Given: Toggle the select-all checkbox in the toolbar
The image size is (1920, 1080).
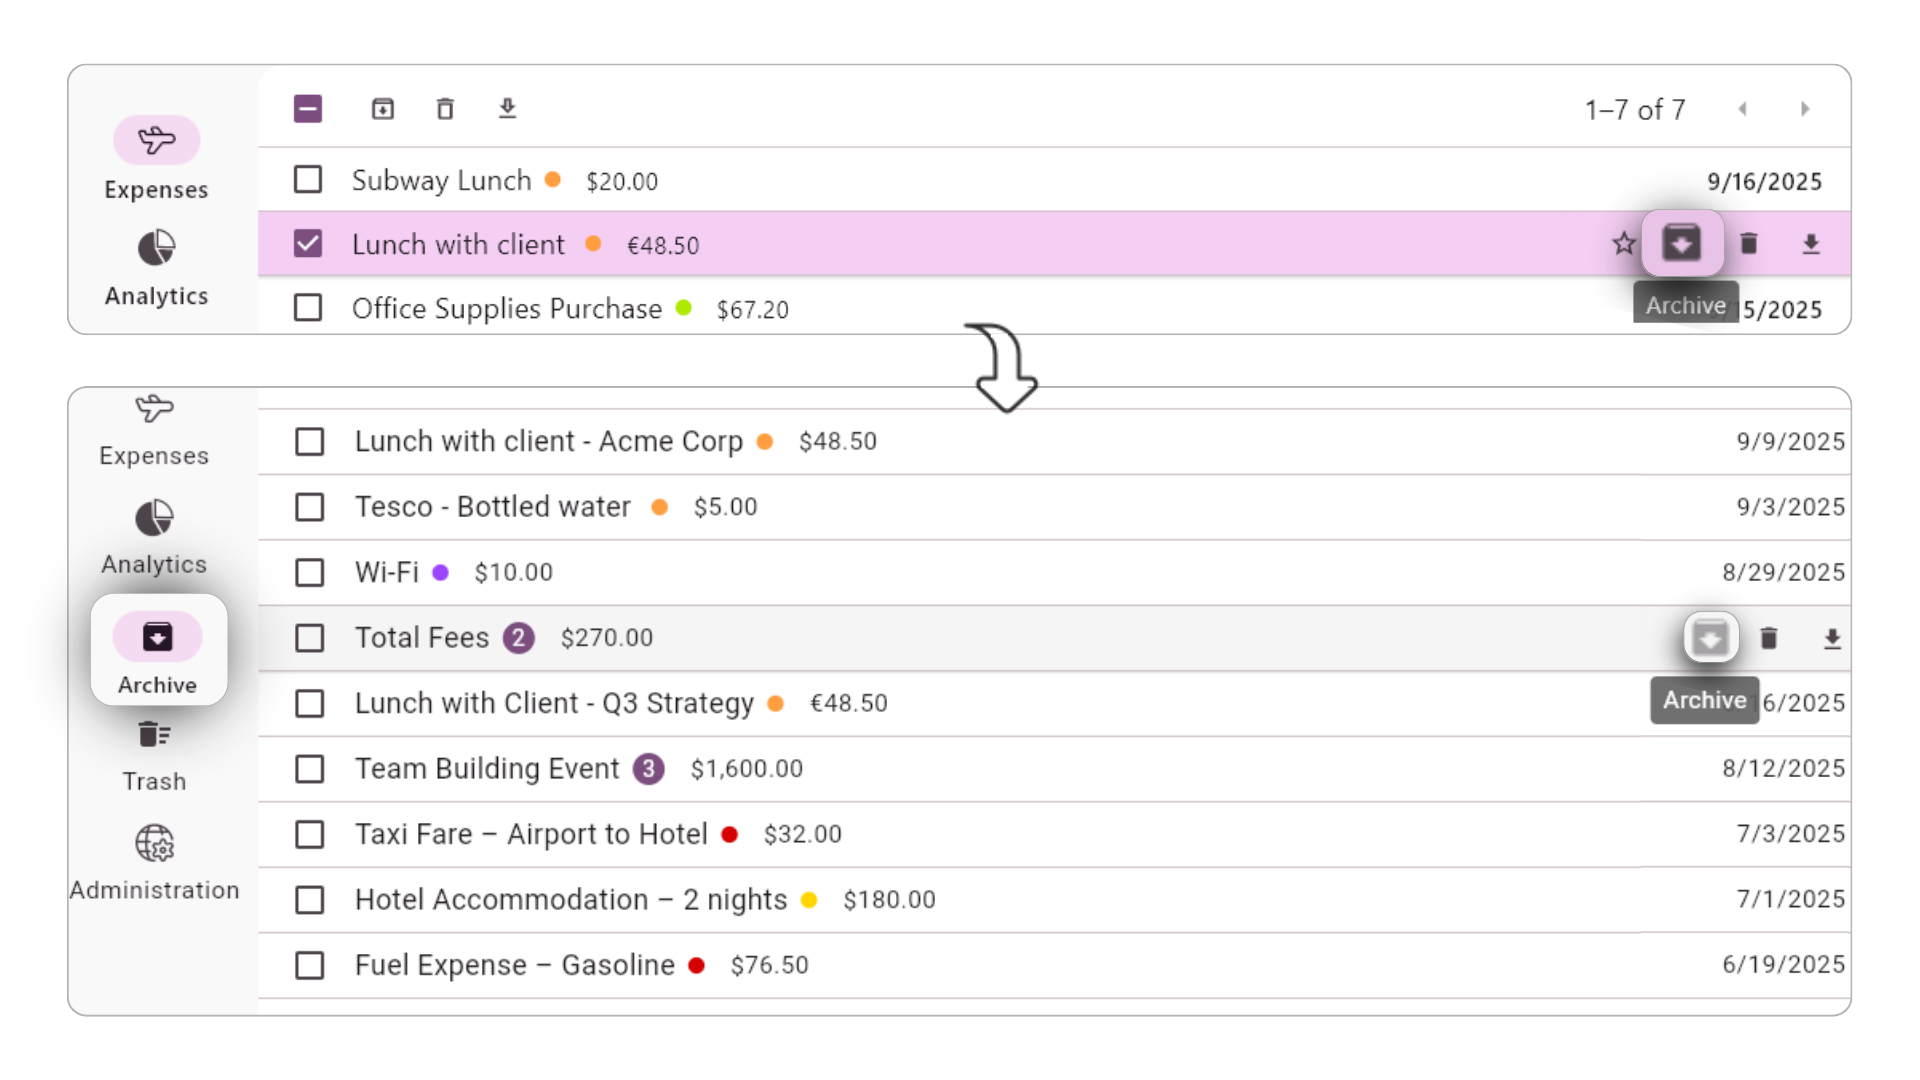Looking at the screenshot, I should (308, 109).
